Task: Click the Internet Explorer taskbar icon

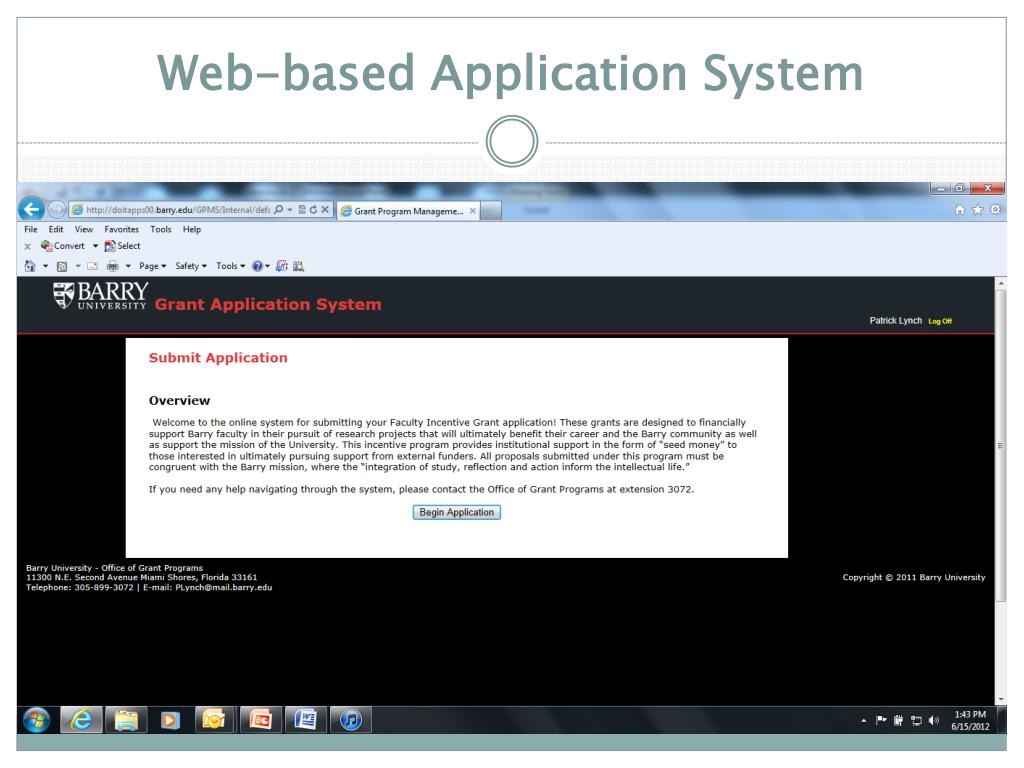Action: (x=81, y=720)
